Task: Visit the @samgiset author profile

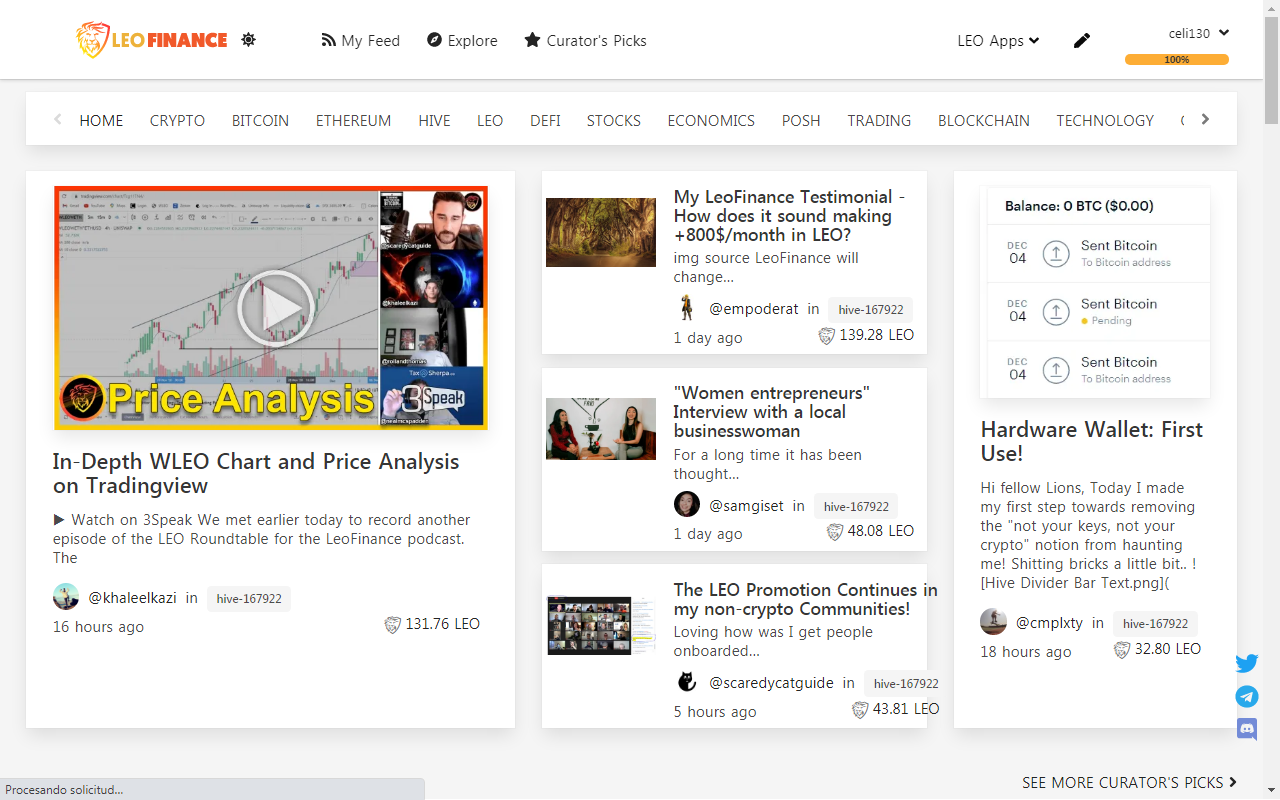Action: click(x=747, y=506)
